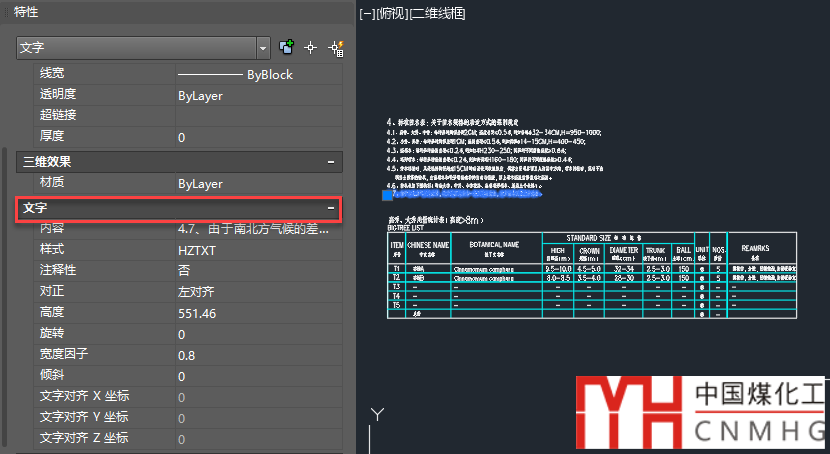Click the Select Objects crosshair icon
Screen dimensions: 830x454
(x=311, y=47)
